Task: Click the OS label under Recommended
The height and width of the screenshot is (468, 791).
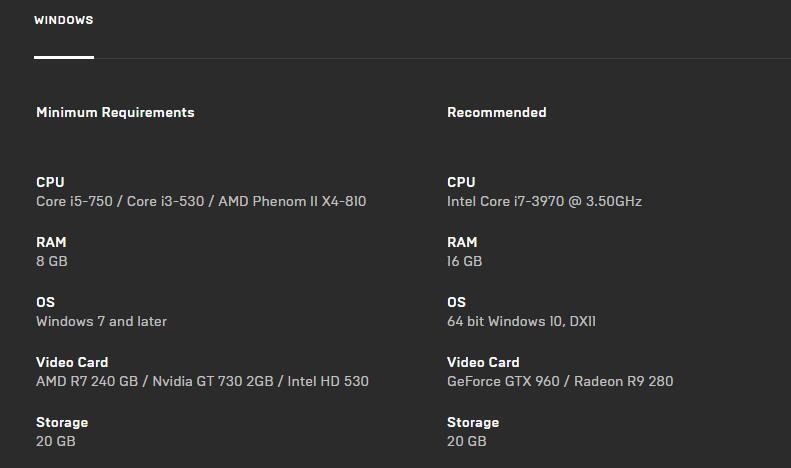Action: coord(456,303)
